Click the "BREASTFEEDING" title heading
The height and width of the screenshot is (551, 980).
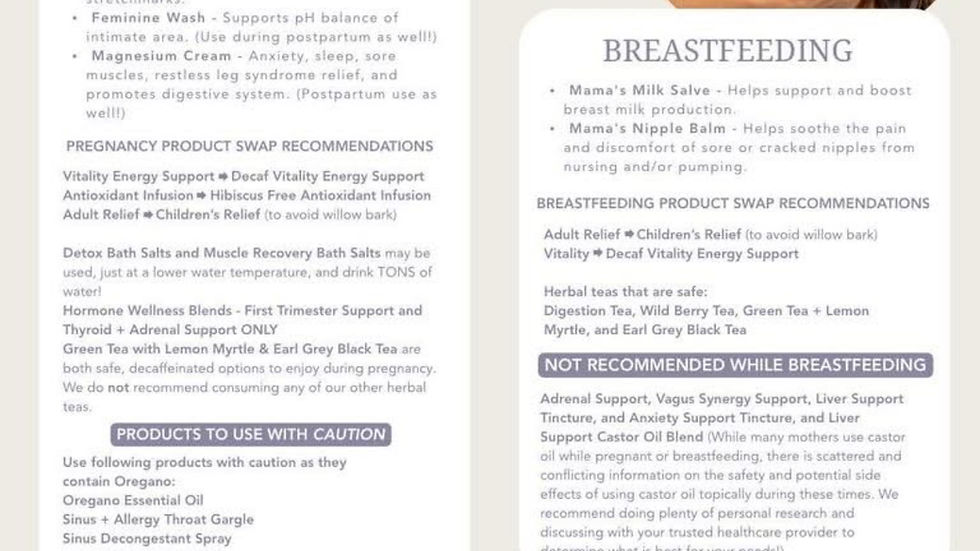click(x=727, y=51)
